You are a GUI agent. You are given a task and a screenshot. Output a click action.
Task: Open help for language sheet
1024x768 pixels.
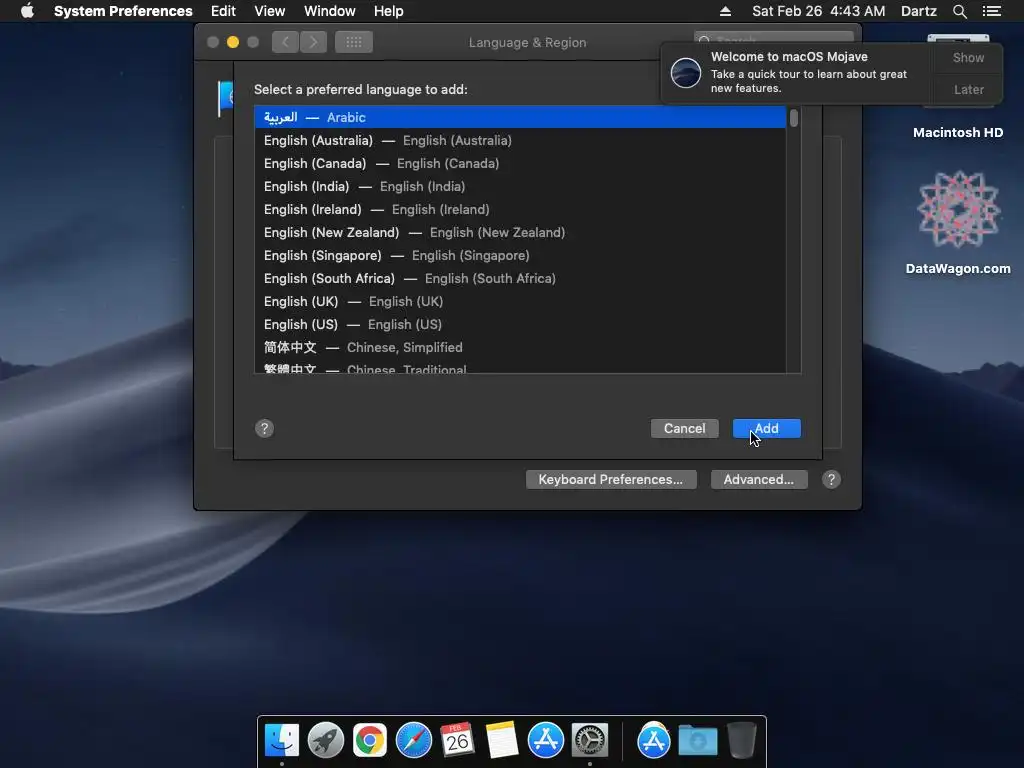click(264, 428)
